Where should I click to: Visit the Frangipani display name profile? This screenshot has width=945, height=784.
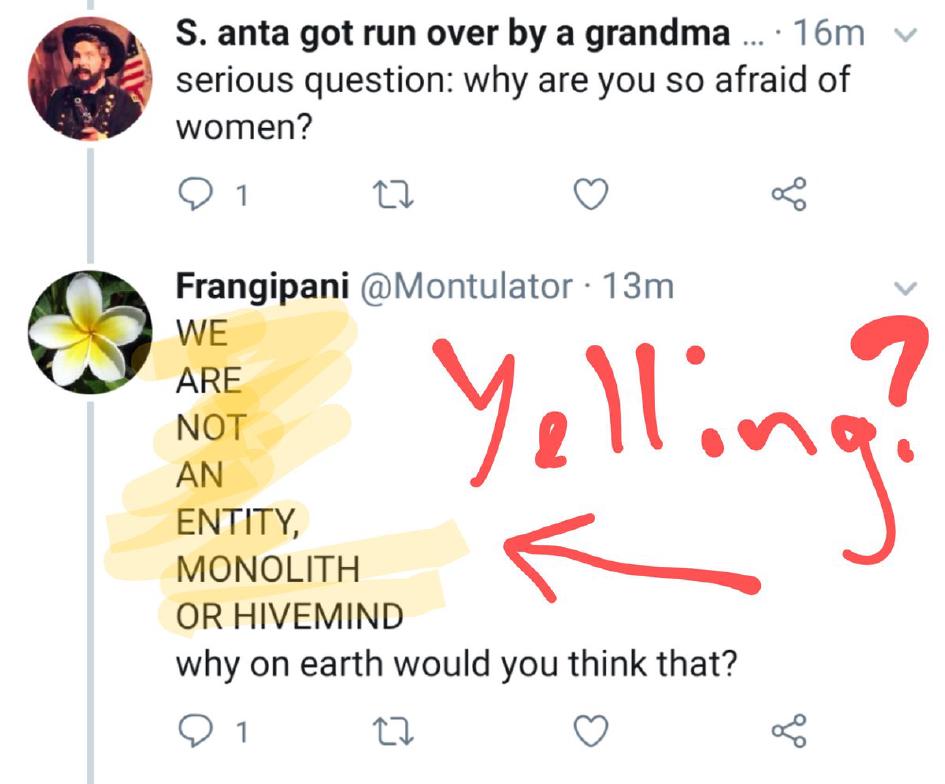click(x=262, y=287)
